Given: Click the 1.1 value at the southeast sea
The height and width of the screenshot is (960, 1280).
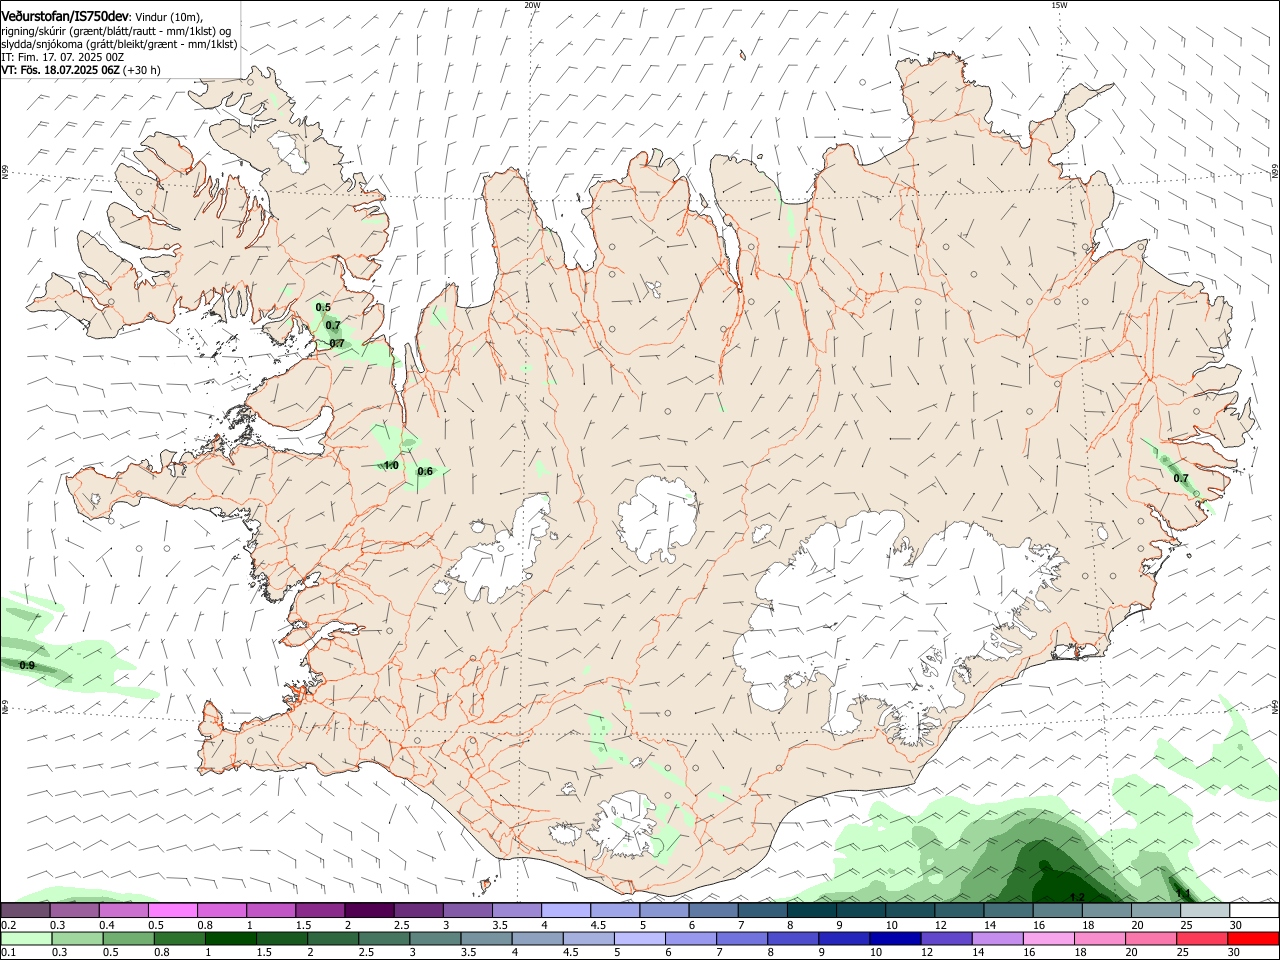Looking at the screenshot, I should click(x=1183, y=893).
